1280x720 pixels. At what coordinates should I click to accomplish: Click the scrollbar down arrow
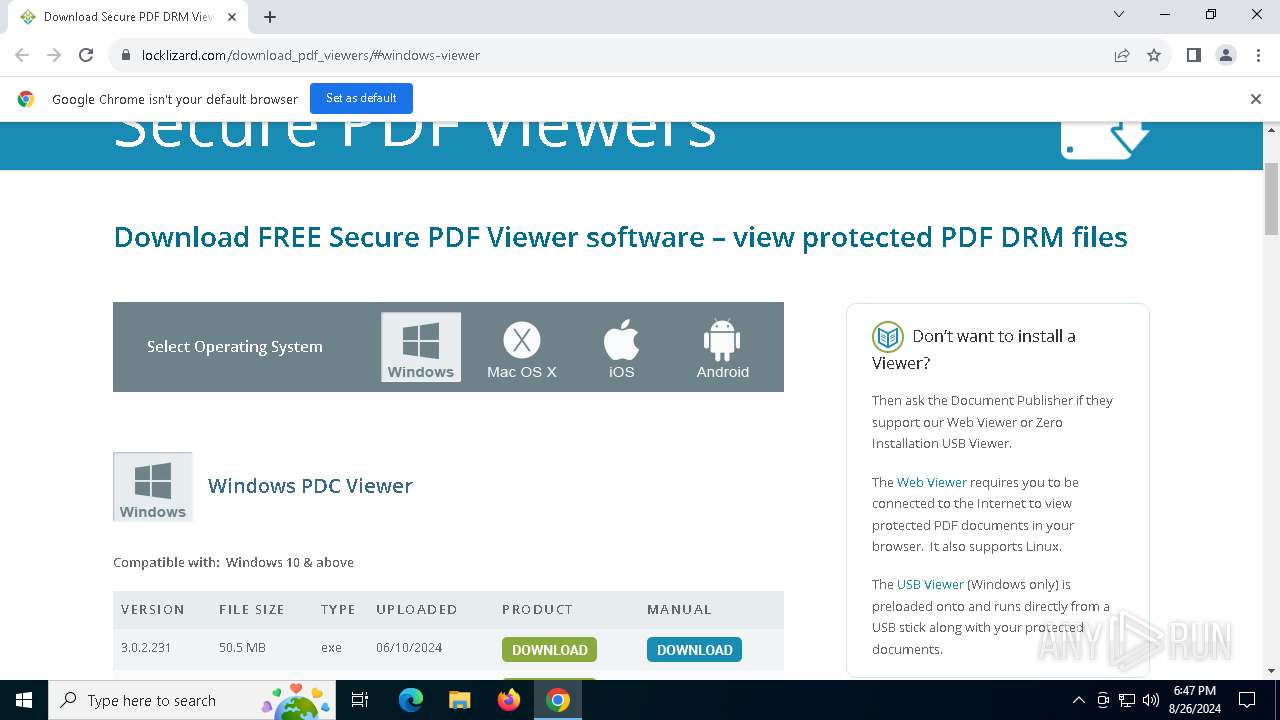click(x=1272, y=671)
